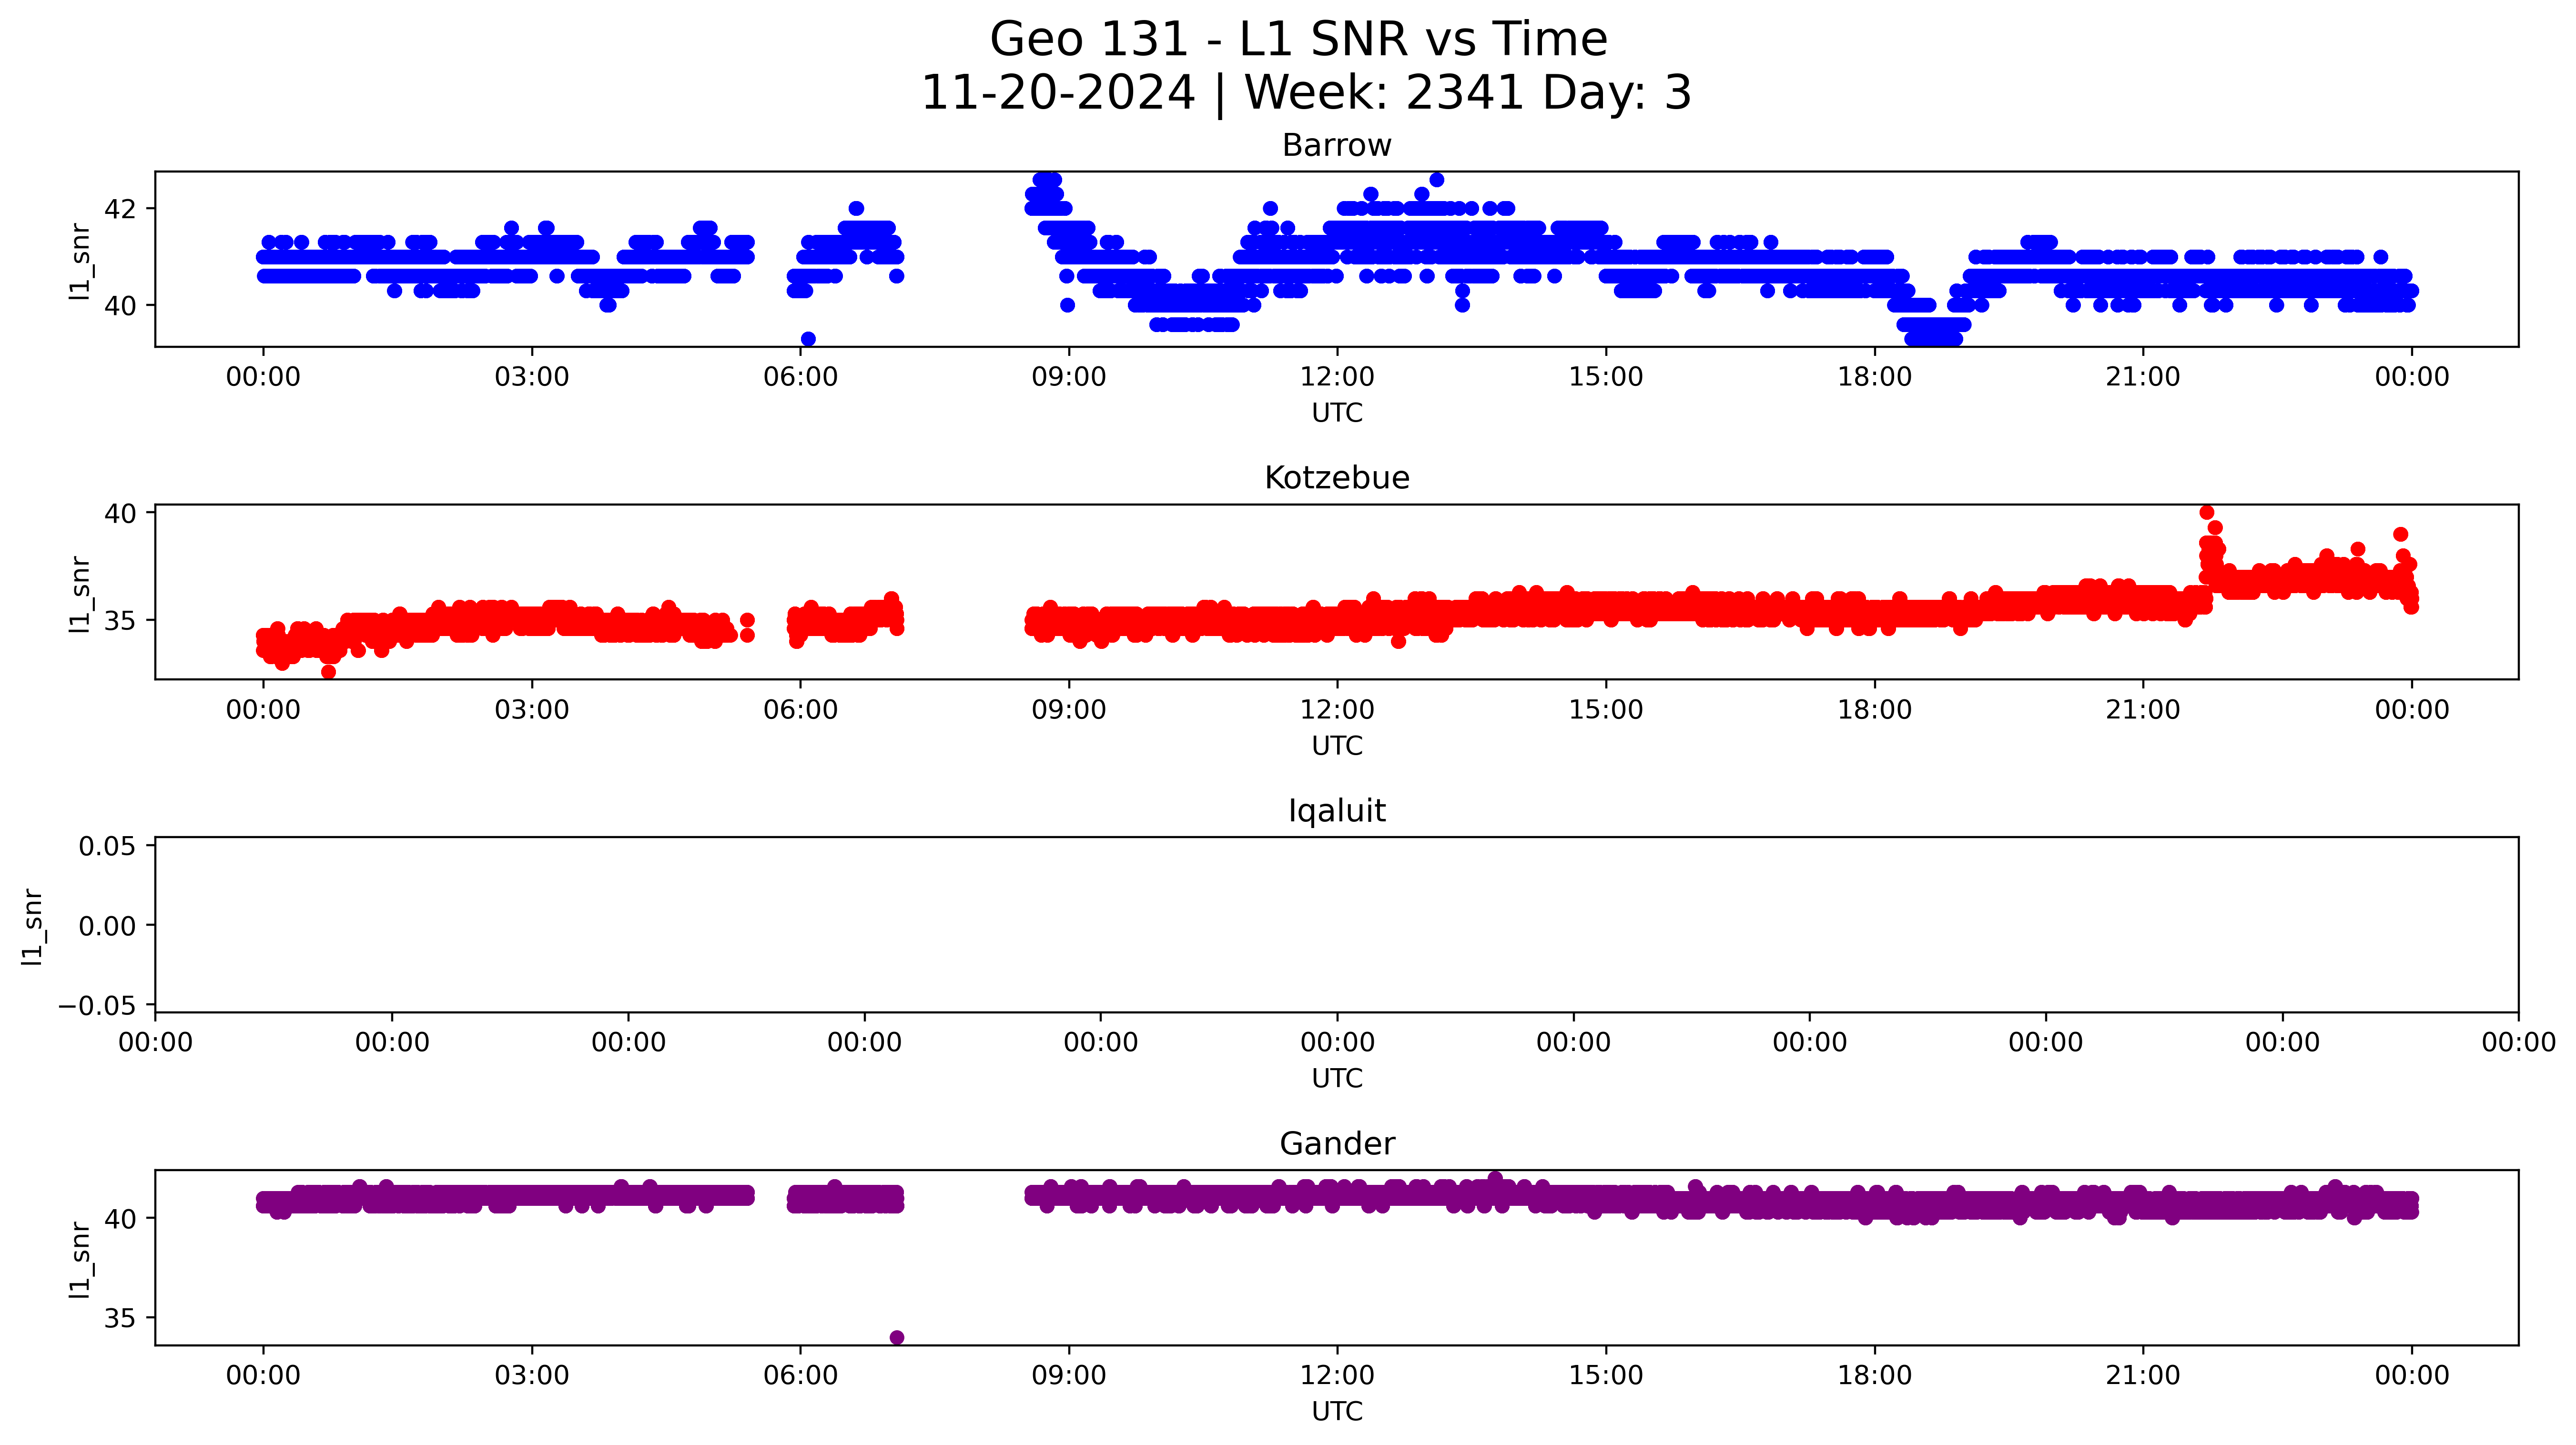Image resolution: width=2576 pixels, height=1445 pixels.
Task: Click the main title 'Geo 131 - L1 SNR vs Time'
Action: point(1298,40)
